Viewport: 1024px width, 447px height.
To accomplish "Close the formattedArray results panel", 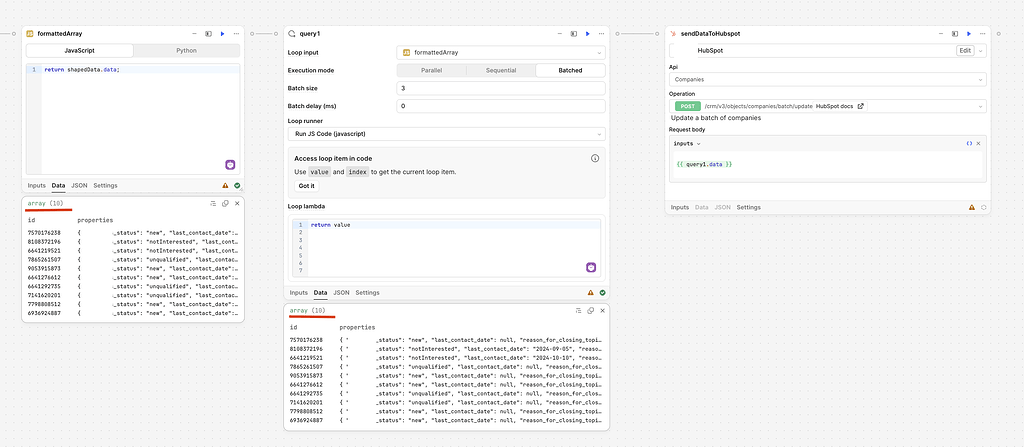I will tap(237, 203).
